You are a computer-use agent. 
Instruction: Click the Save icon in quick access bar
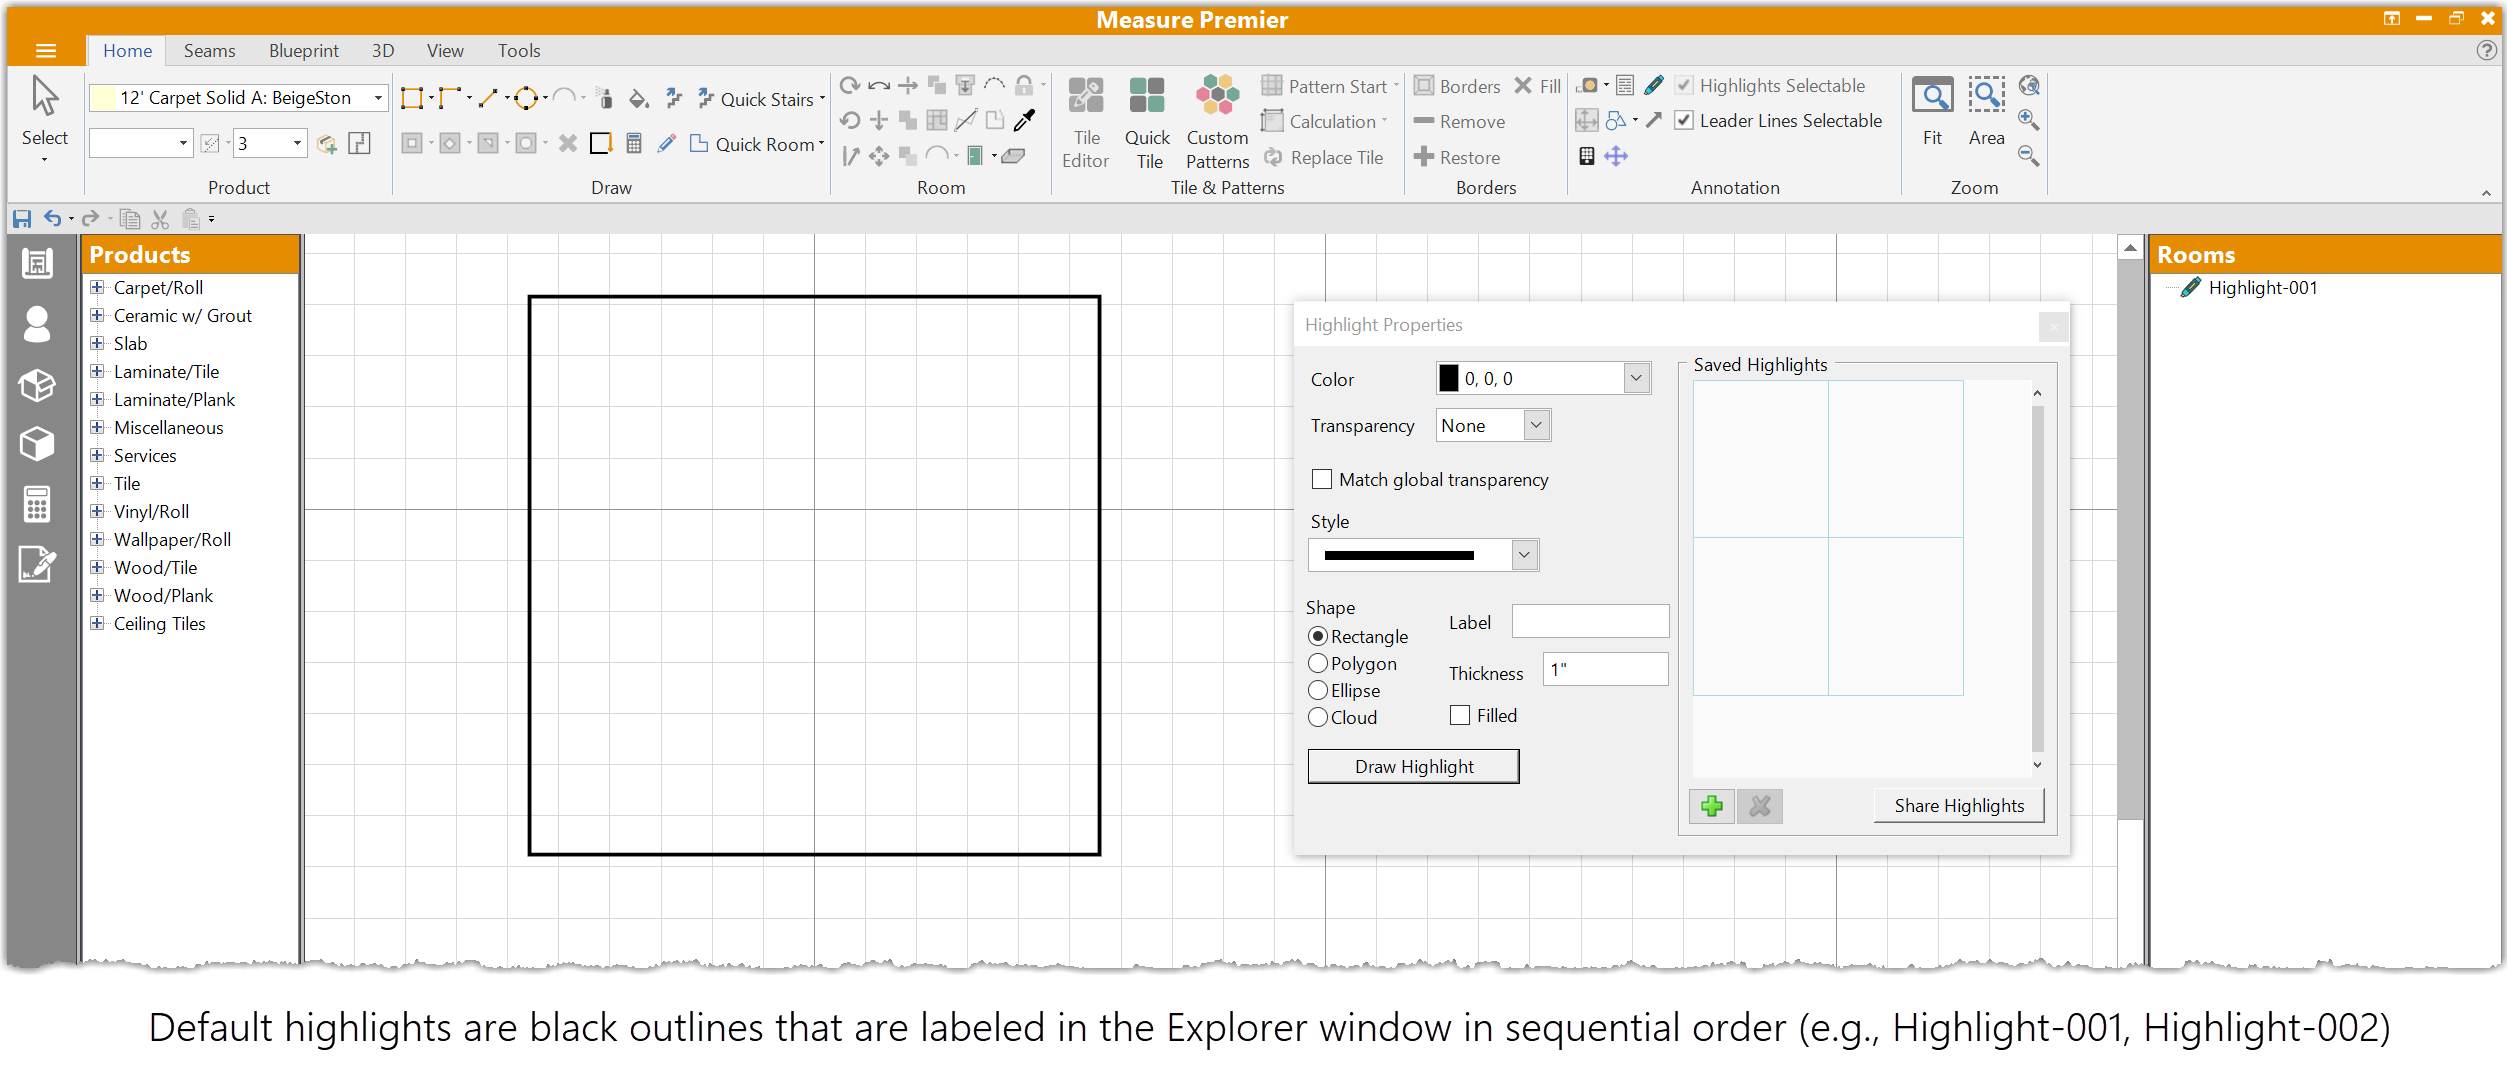22,219
